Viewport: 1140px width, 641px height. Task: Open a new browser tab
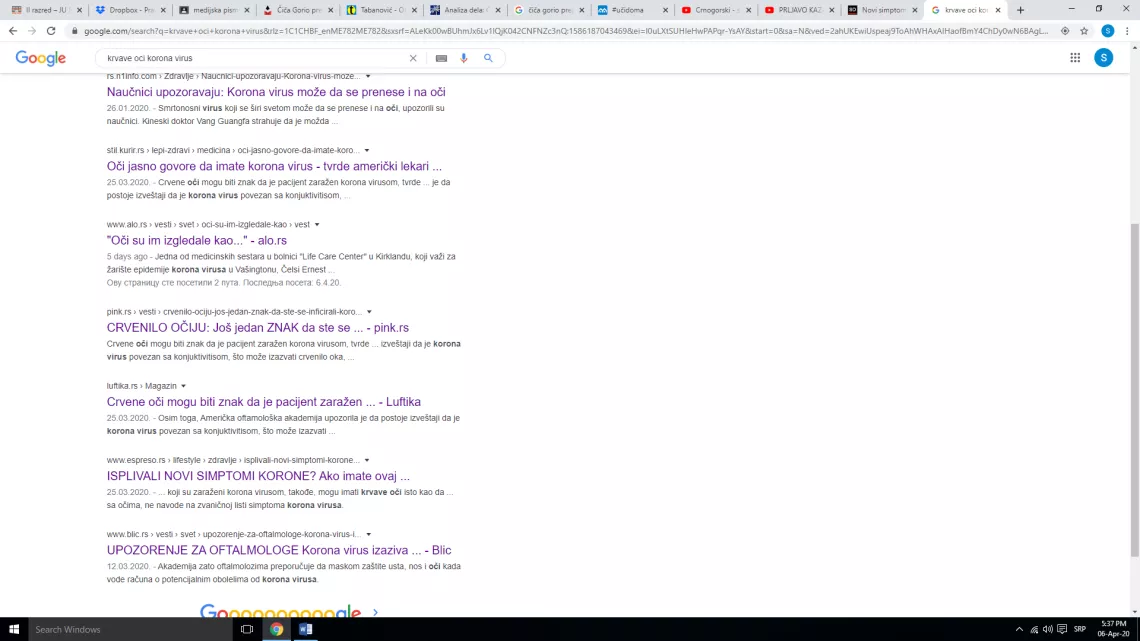1020,10
